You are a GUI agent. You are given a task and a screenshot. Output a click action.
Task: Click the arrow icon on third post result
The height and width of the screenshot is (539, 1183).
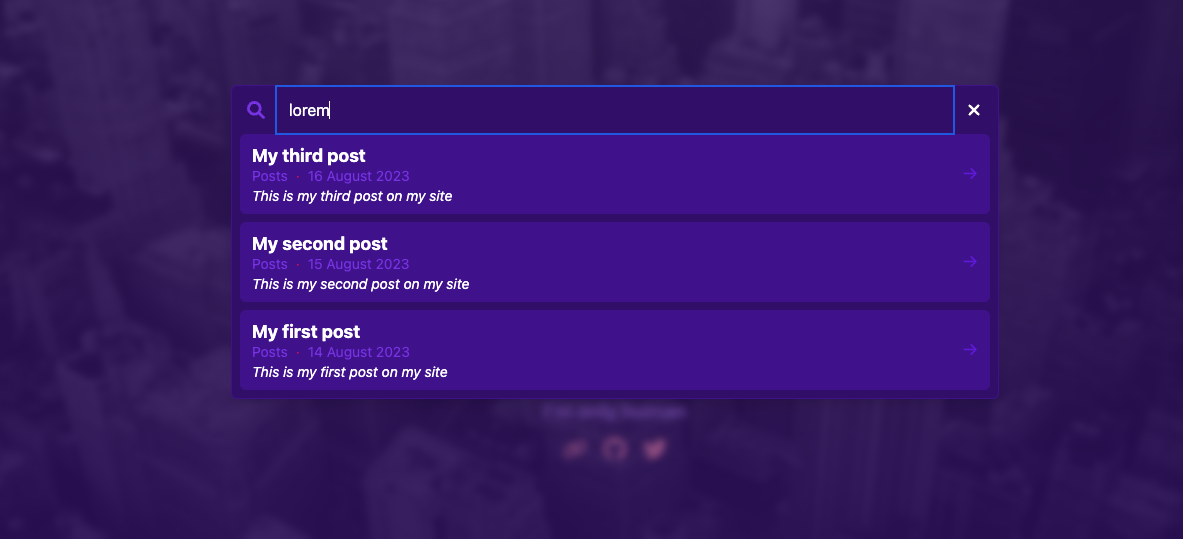click(x=969, y=174)
